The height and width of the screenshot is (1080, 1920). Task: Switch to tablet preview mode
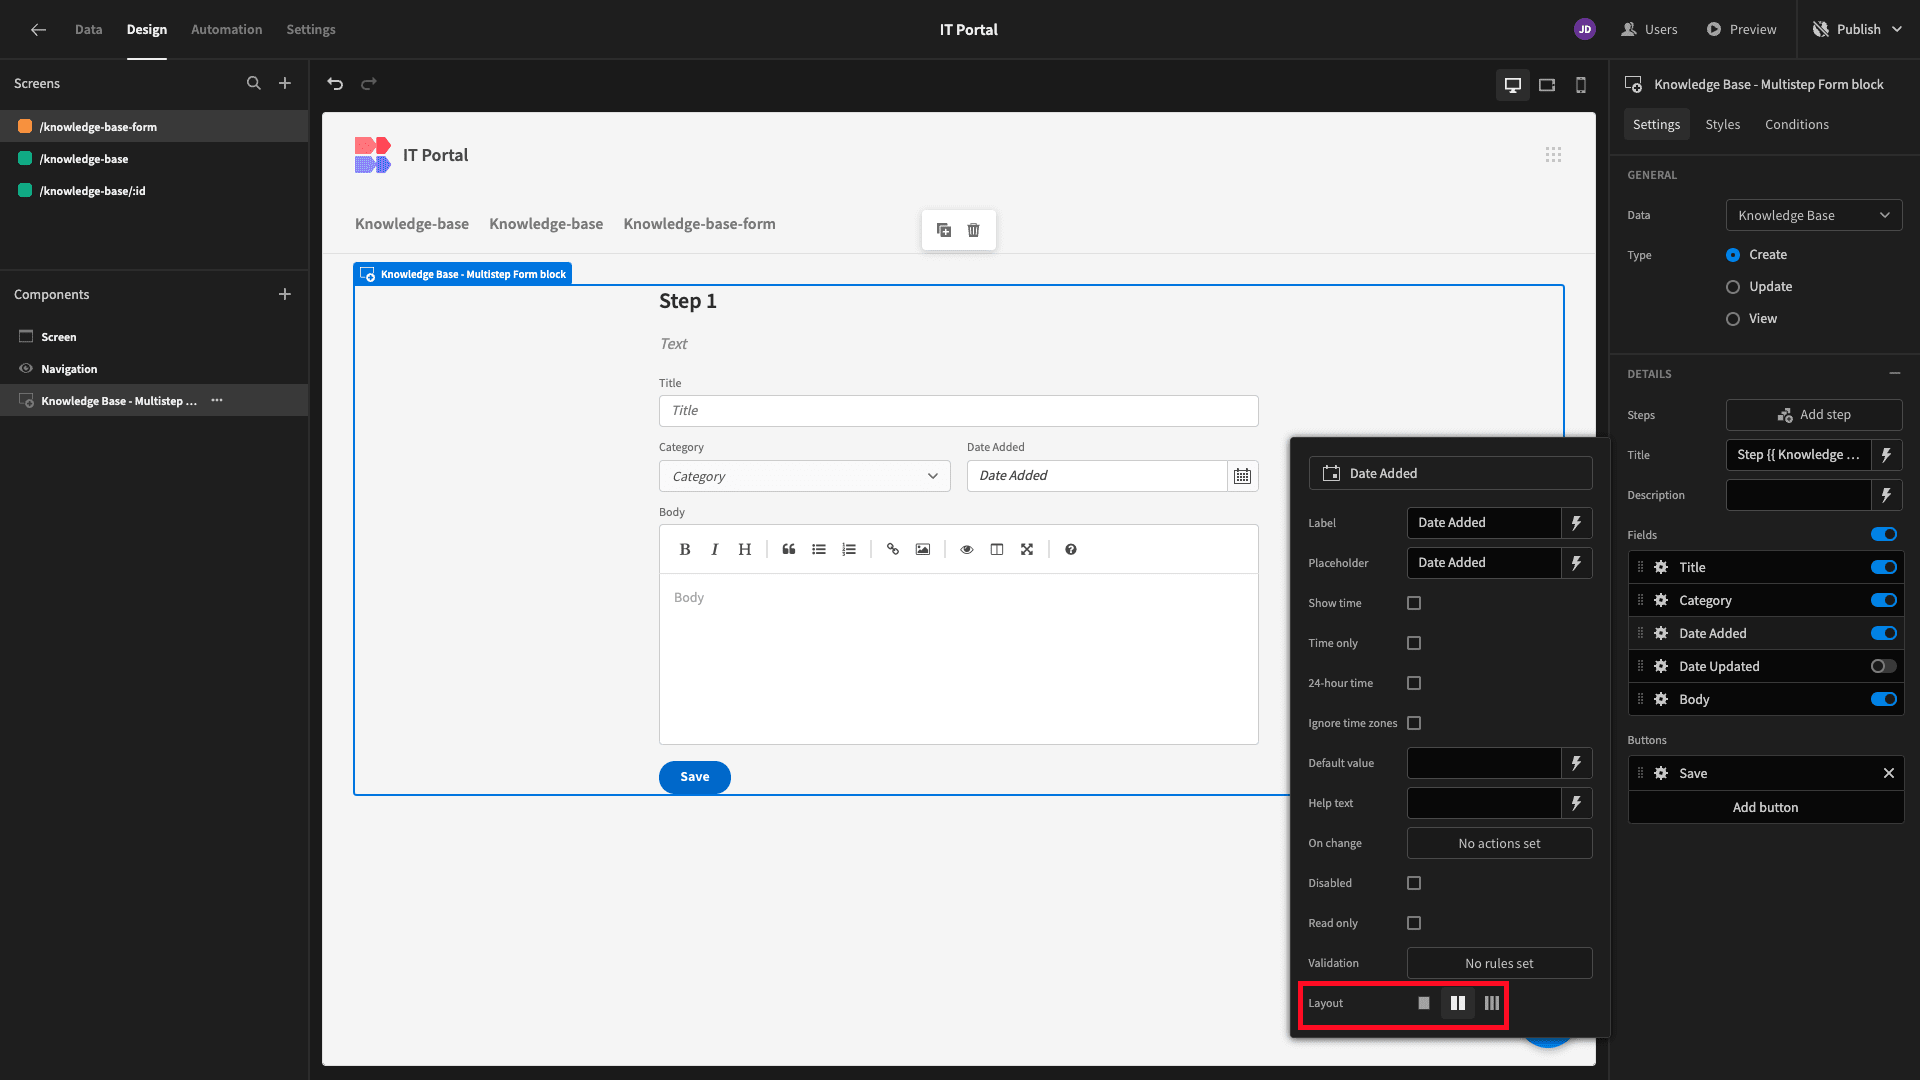point(1547,85)
